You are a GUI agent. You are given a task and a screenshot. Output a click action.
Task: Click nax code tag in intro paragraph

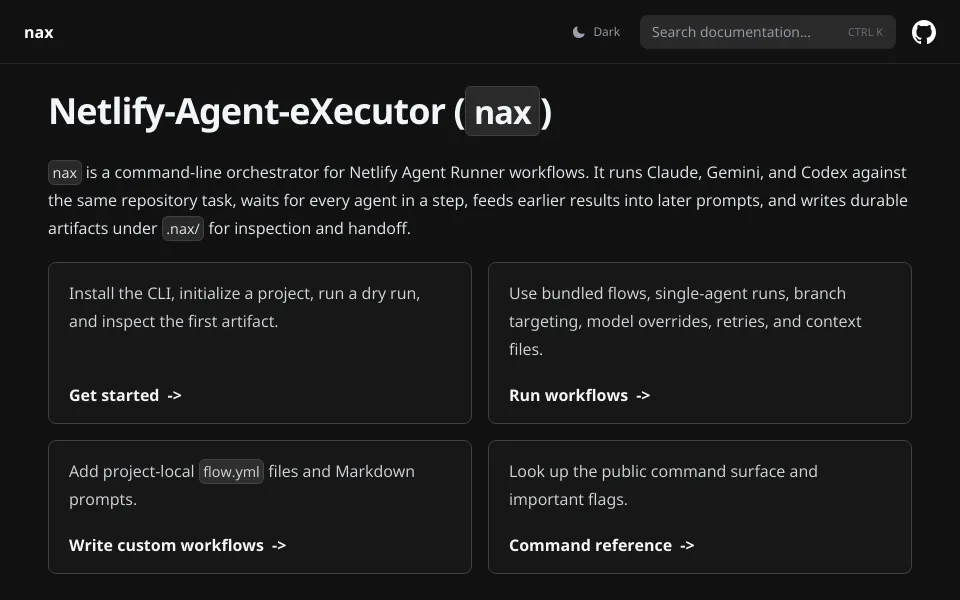click(65, 173)
